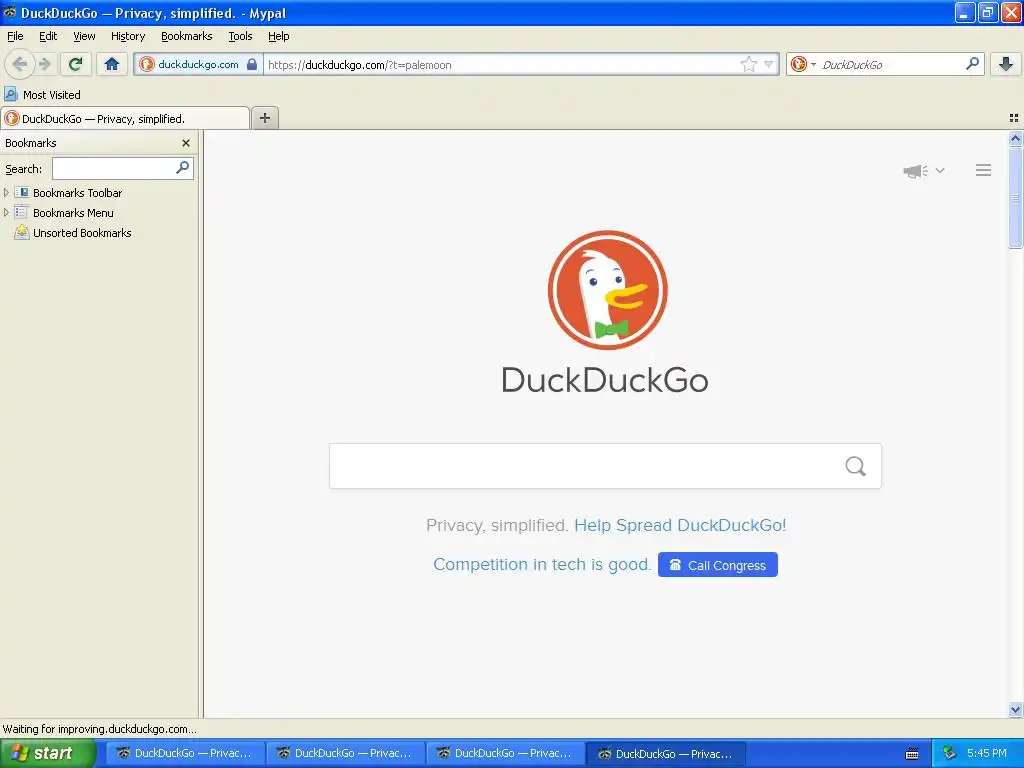This screenshot has width=1024, height=768.
Task: Click the megaphone announcements icon
Action: (916, 170)
